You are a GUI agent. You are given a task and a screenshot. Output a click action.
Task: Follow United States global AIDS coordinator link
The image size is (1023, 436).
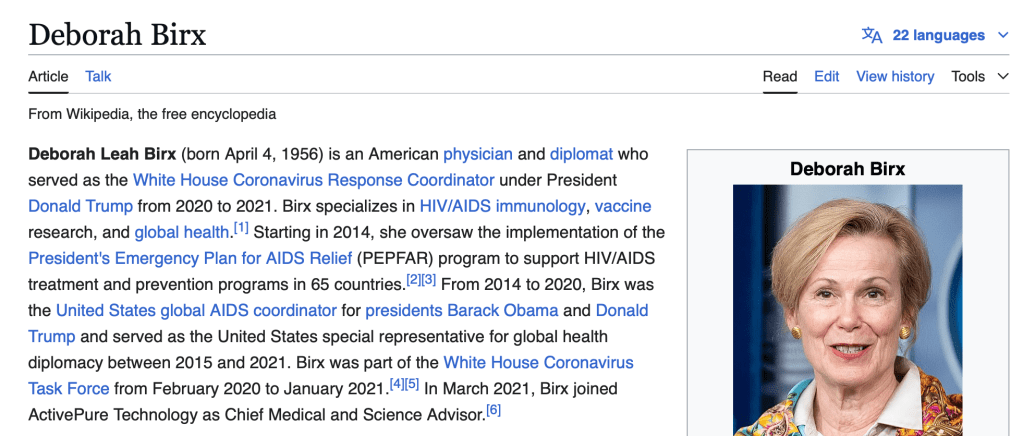pyautogui.click(x=196, y=310)
